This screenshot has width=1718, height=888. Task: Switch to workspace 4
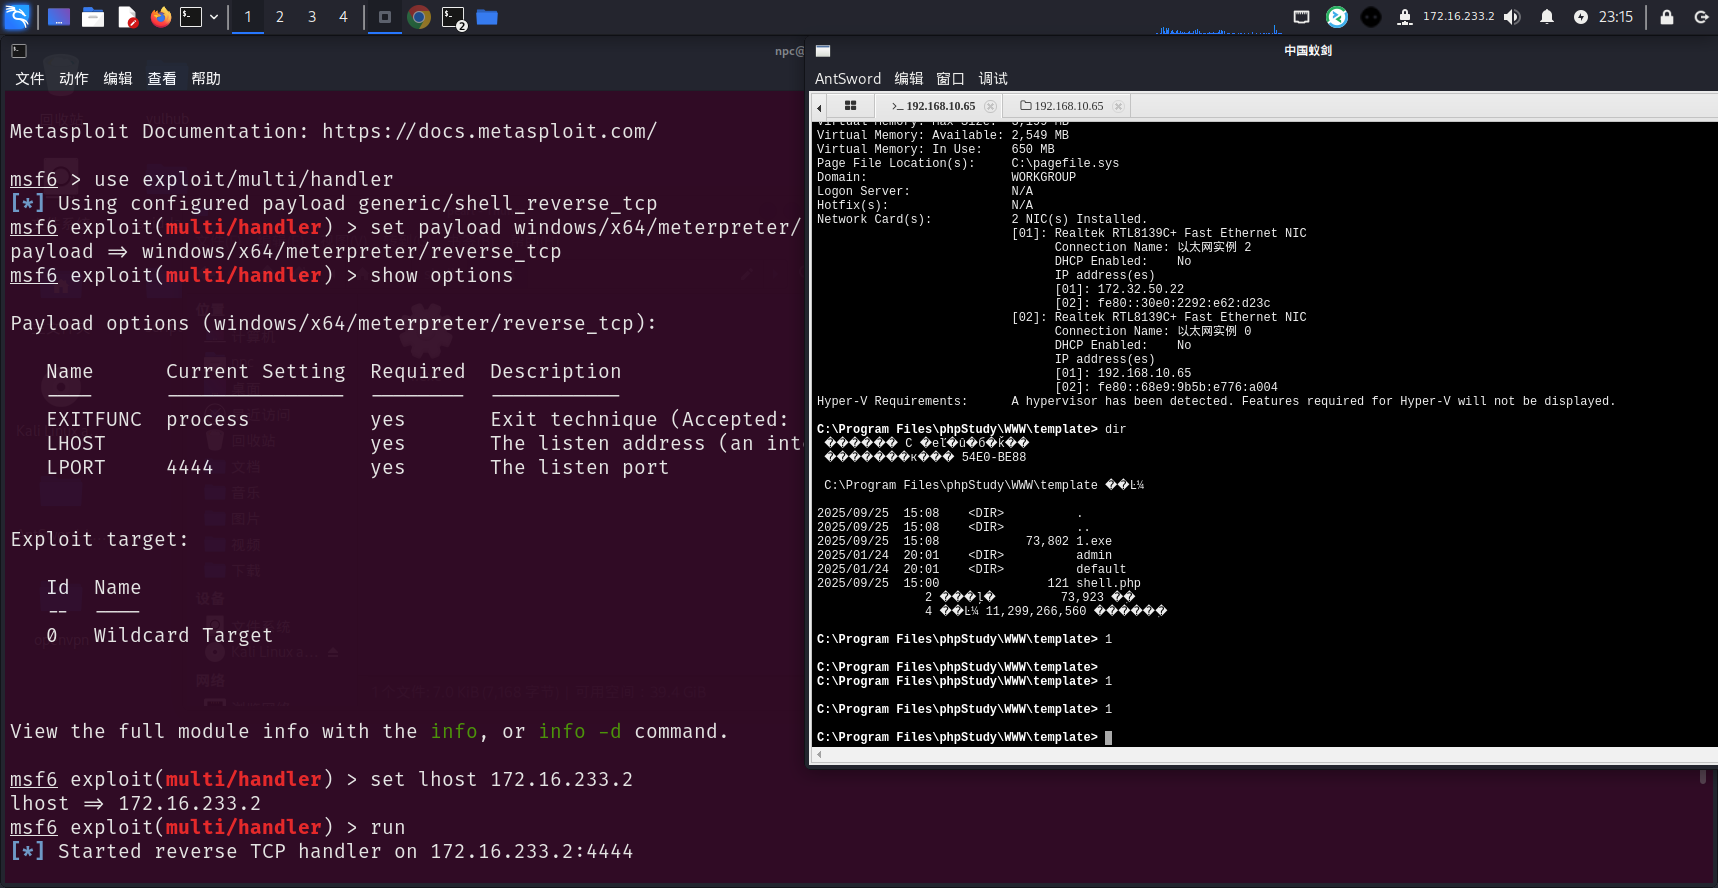coord(343,17)
